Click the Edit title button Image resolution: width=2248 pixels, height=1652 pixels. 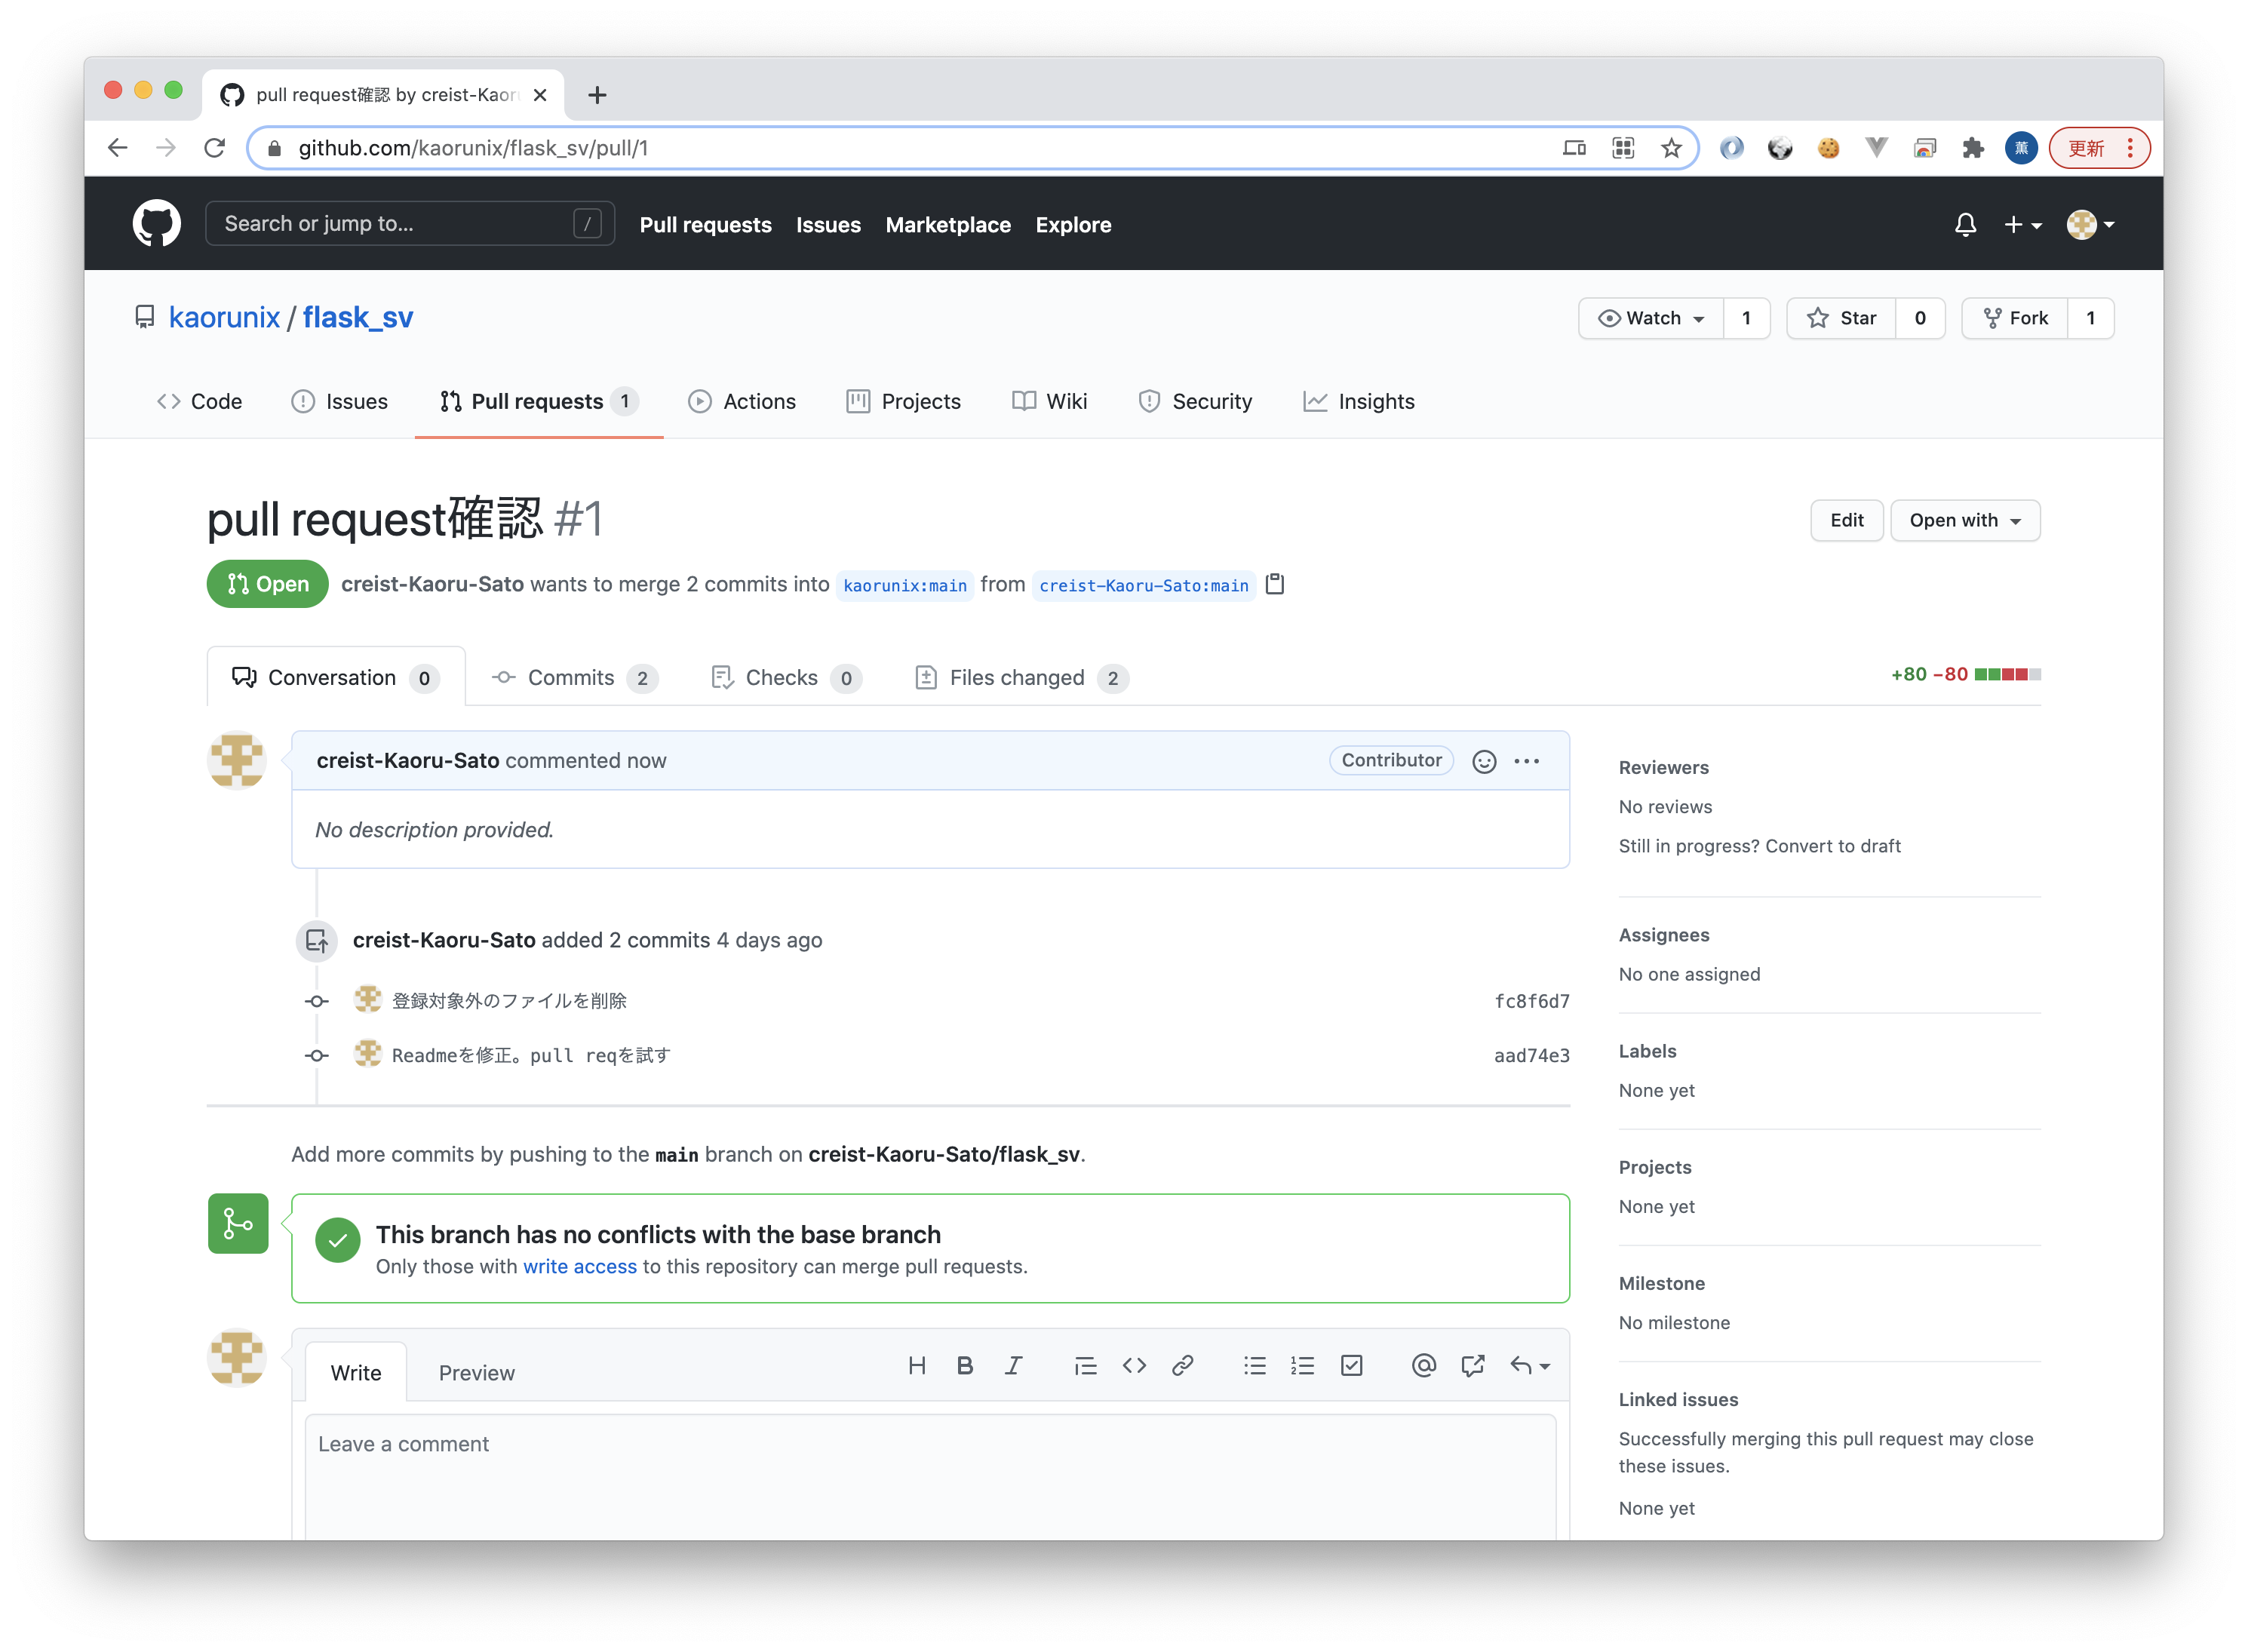1846,520
